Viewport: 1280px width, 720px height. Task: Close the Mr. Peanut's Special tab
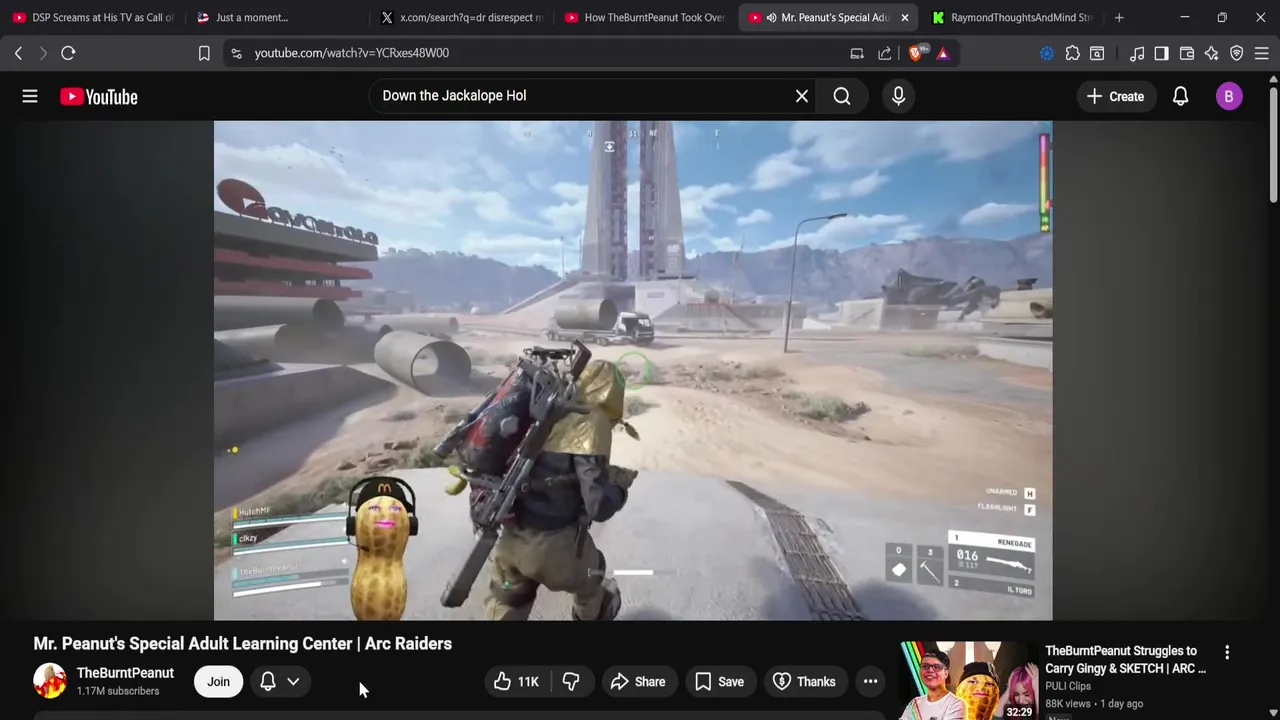tap(905, 17)
